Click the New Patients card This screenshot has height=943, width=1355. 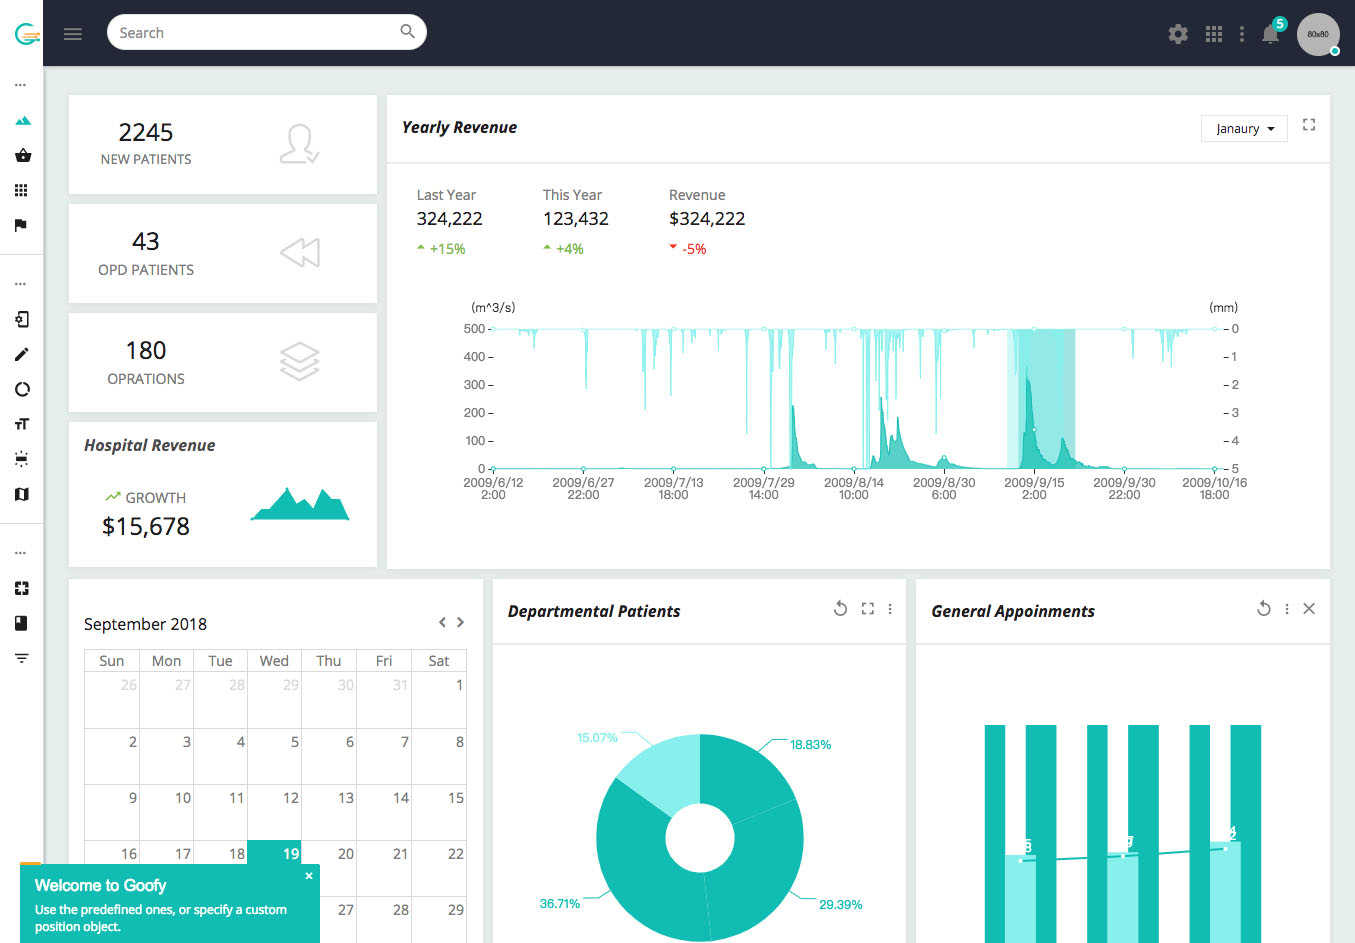point(223,145)
